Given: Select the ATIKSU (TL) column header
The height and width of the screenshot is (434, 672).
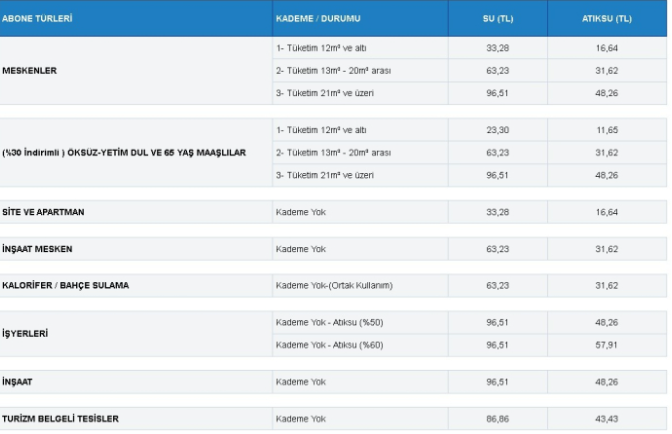Looking at the screenshot, I should click(x=607, y=19).
